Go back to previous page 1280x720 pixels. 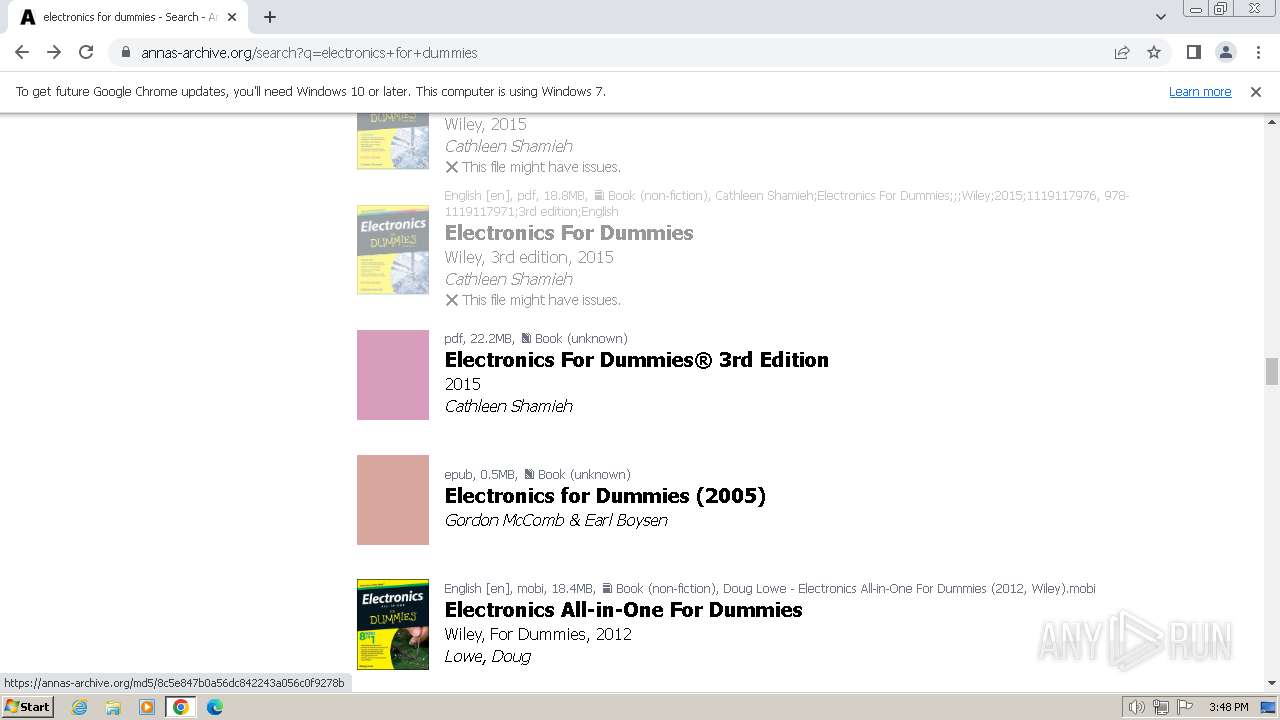(x=22, y=52)
